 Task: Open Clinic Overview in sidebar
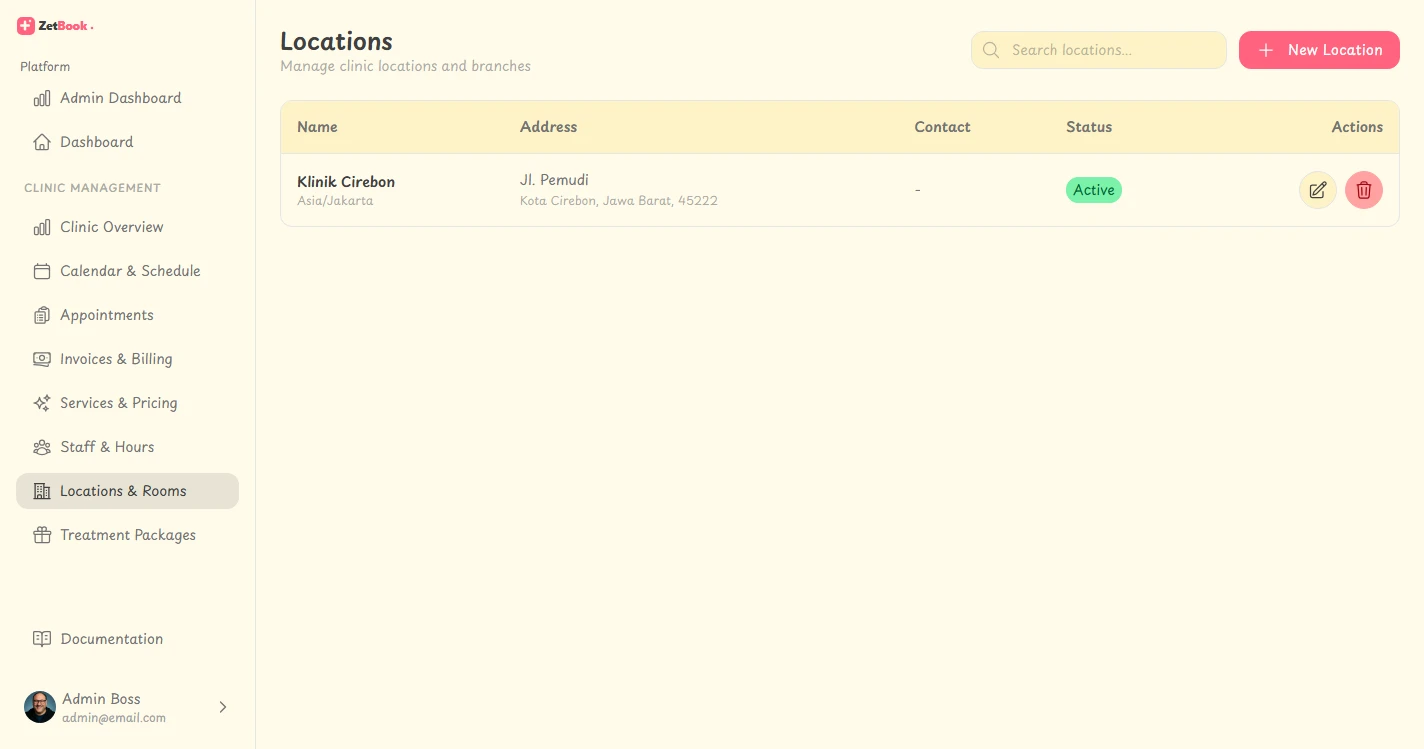click(127, 227)
